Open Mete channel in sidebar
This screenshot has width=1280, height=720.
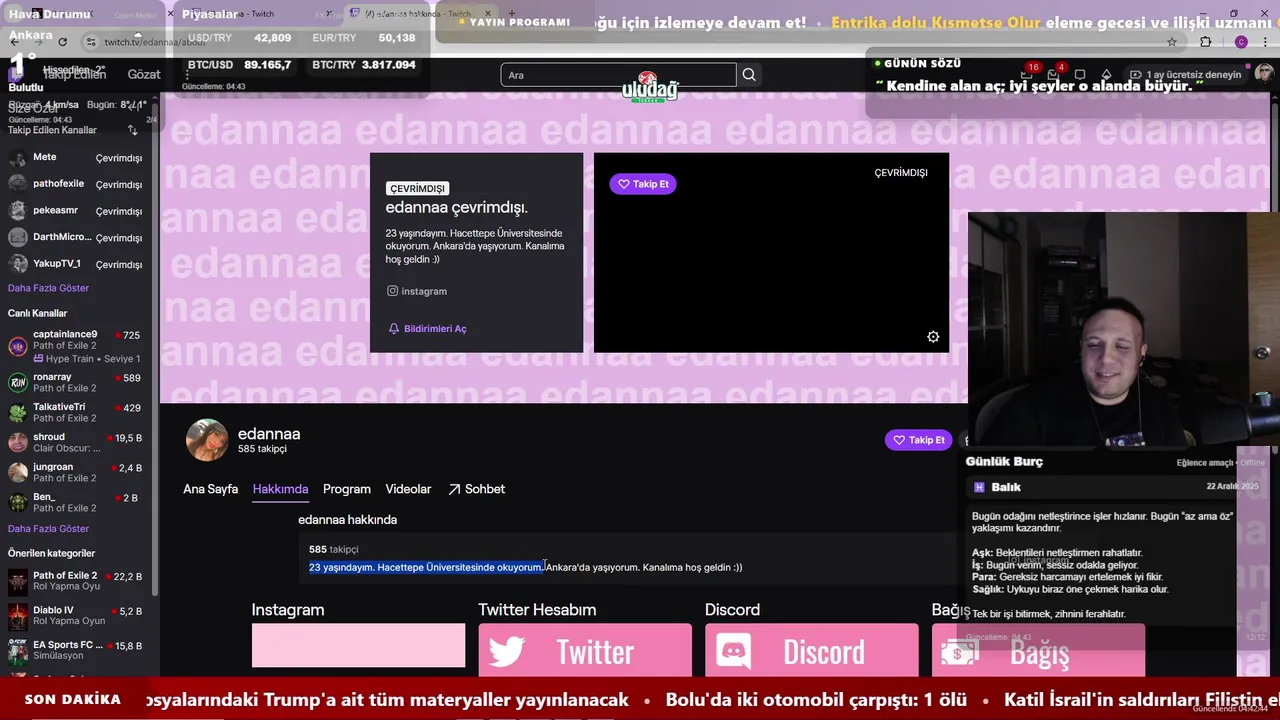(x=78, y=158)
